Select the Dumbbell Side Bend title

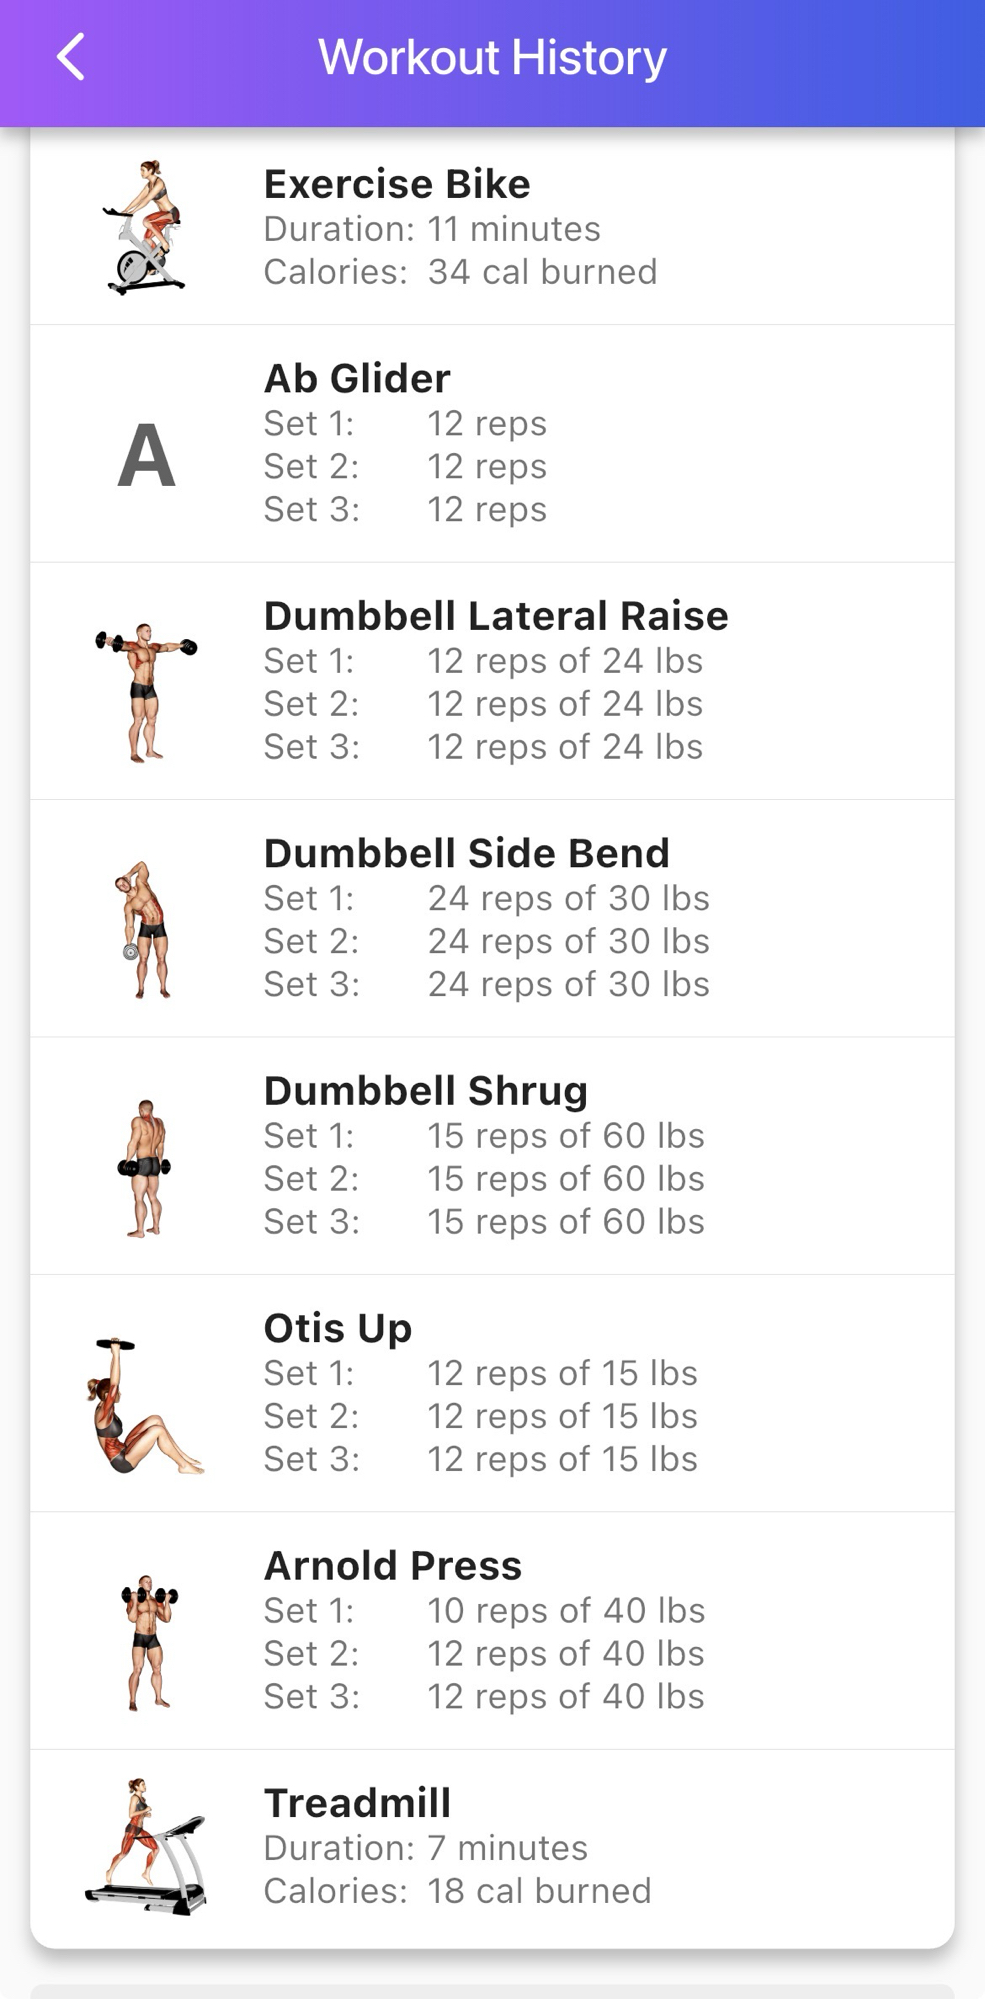(466, 853)
